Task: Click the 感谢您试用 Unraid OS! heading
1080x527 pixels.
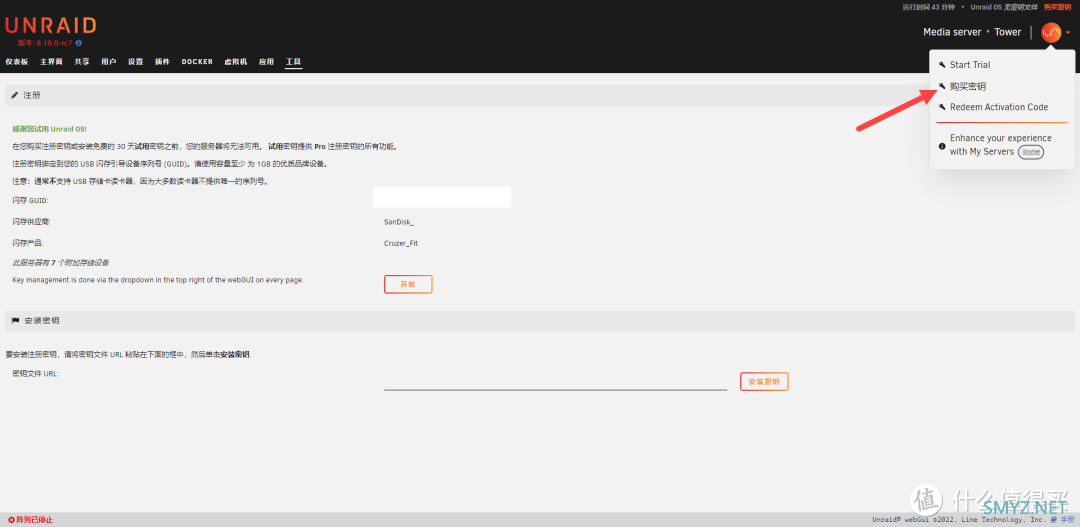Action: (x=50, y=129)
